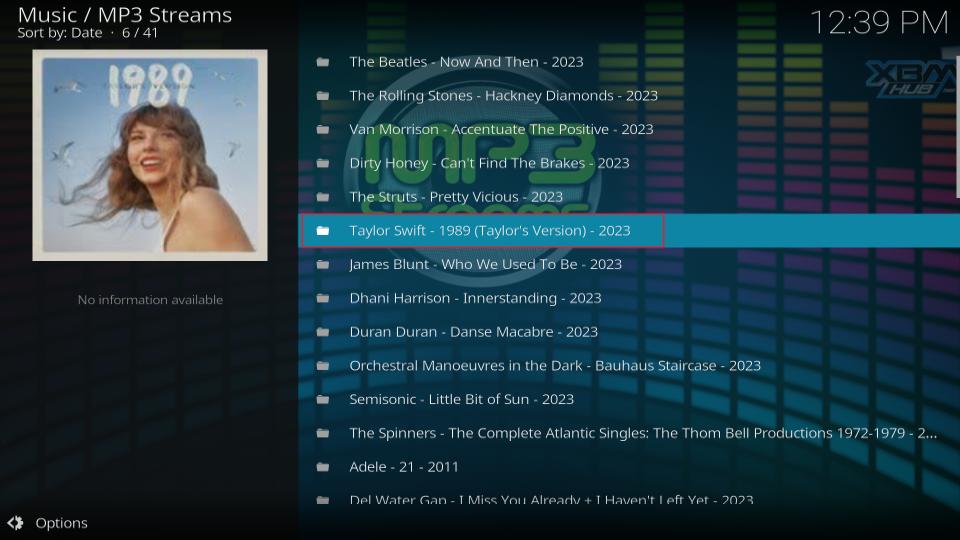This screenshot has width=960, height=540.
Task: Select folder icon next to James Blunt album
Action: 323,264
